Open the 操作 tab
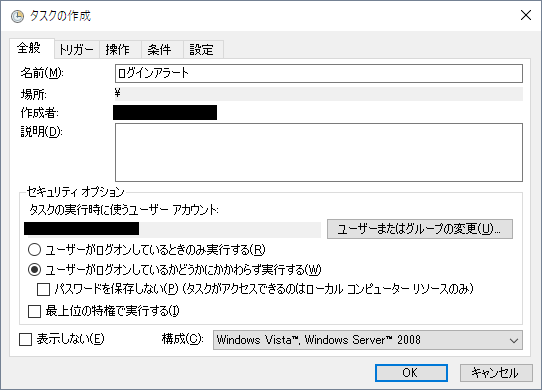542x390 pixels. 120,49
